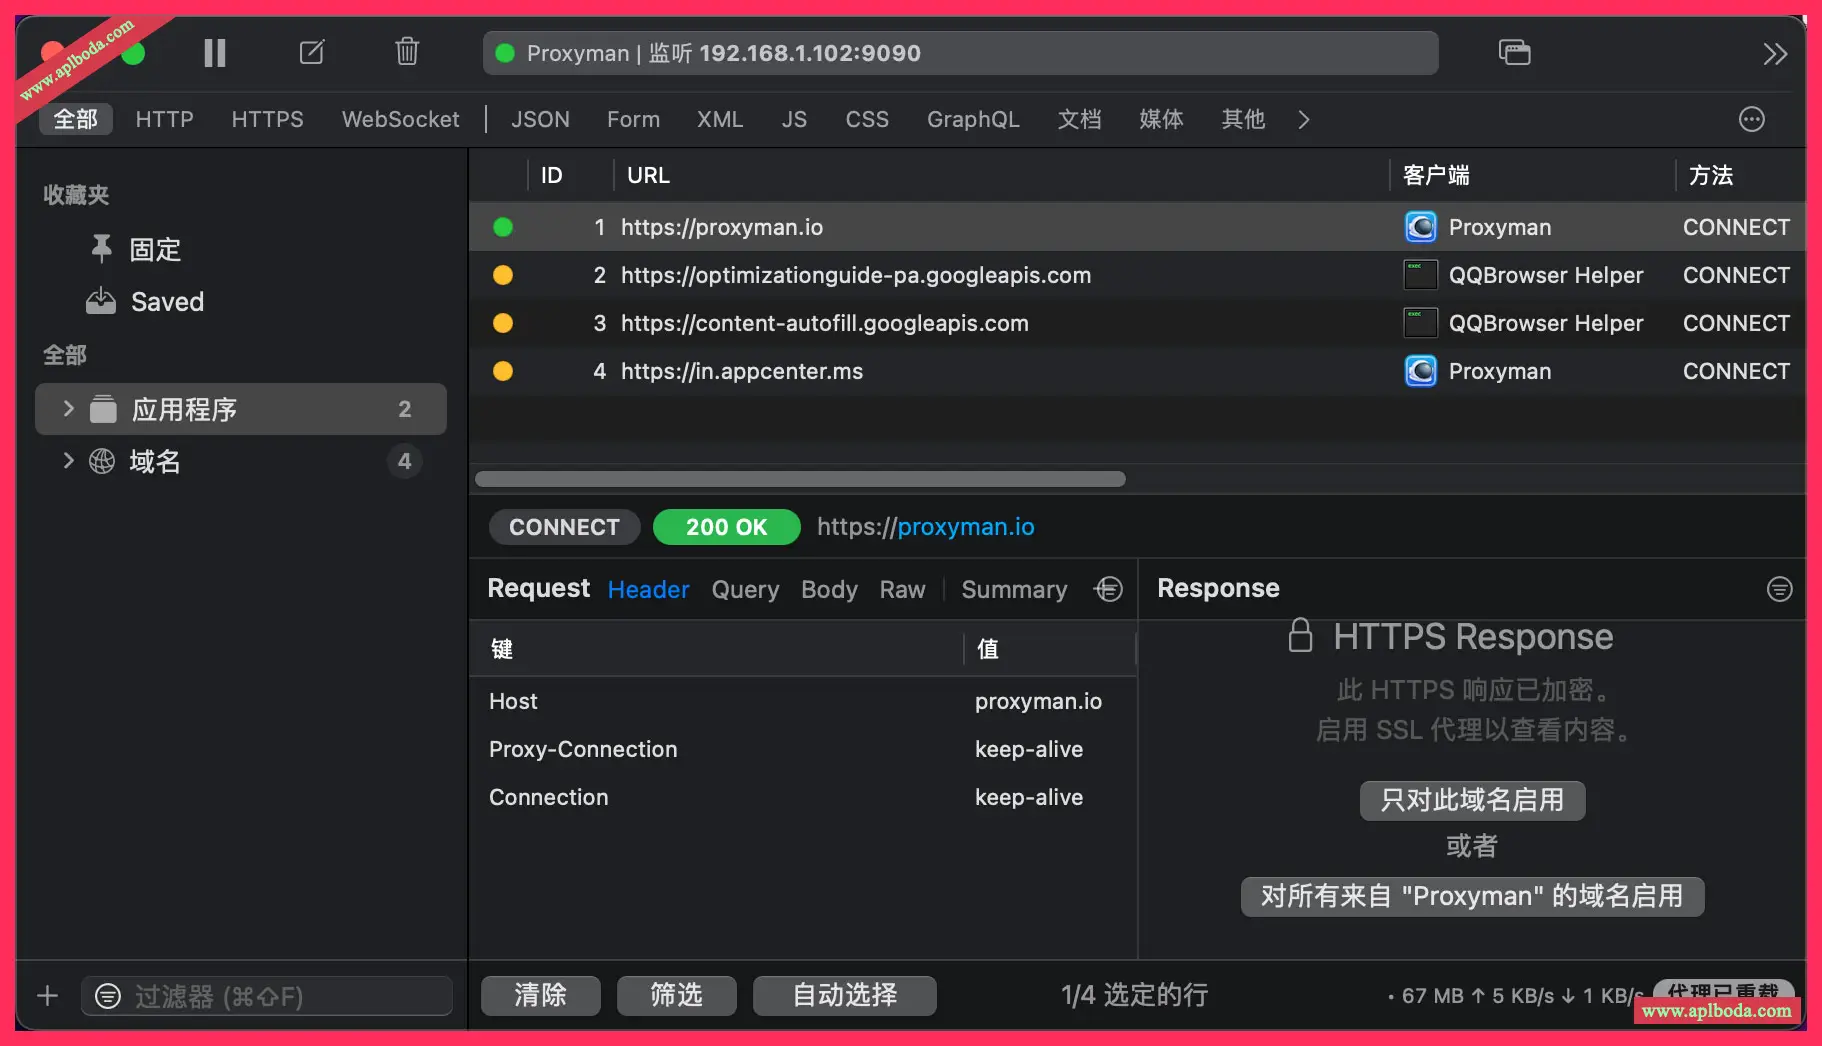Click the horizontal scrollbar under the request list
Screen dimensions: 1822x1046
click(x=800, y=479)
